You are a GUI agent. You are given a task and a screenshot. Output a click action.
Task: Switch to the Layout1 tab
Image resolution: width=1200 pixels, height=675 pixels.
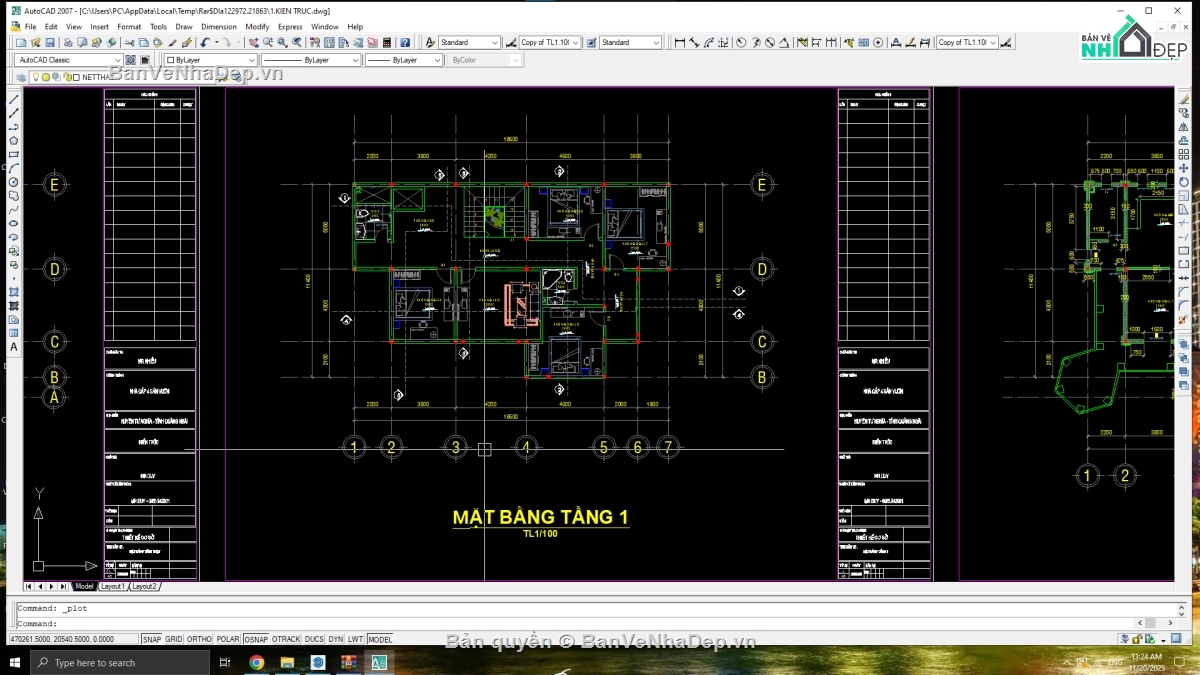[113, 586]
